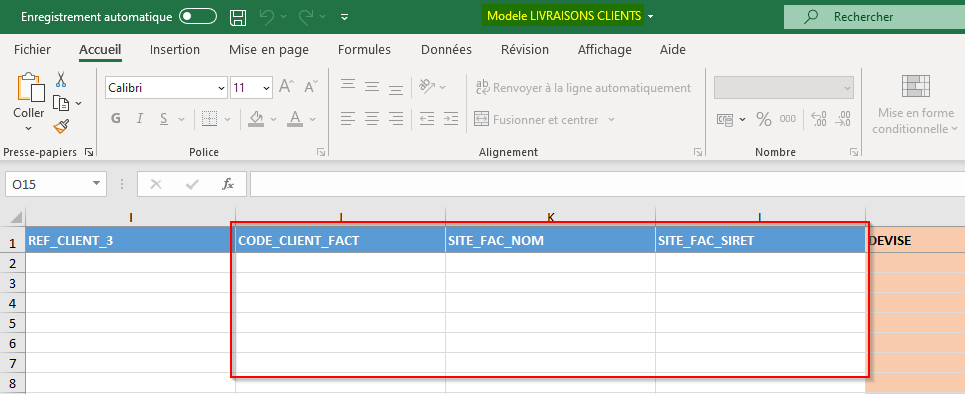The height and width of the screenshot is (394, 965).
Task: Expand Fusionner et centrer dropdown arrow
Action: (611, 119)
